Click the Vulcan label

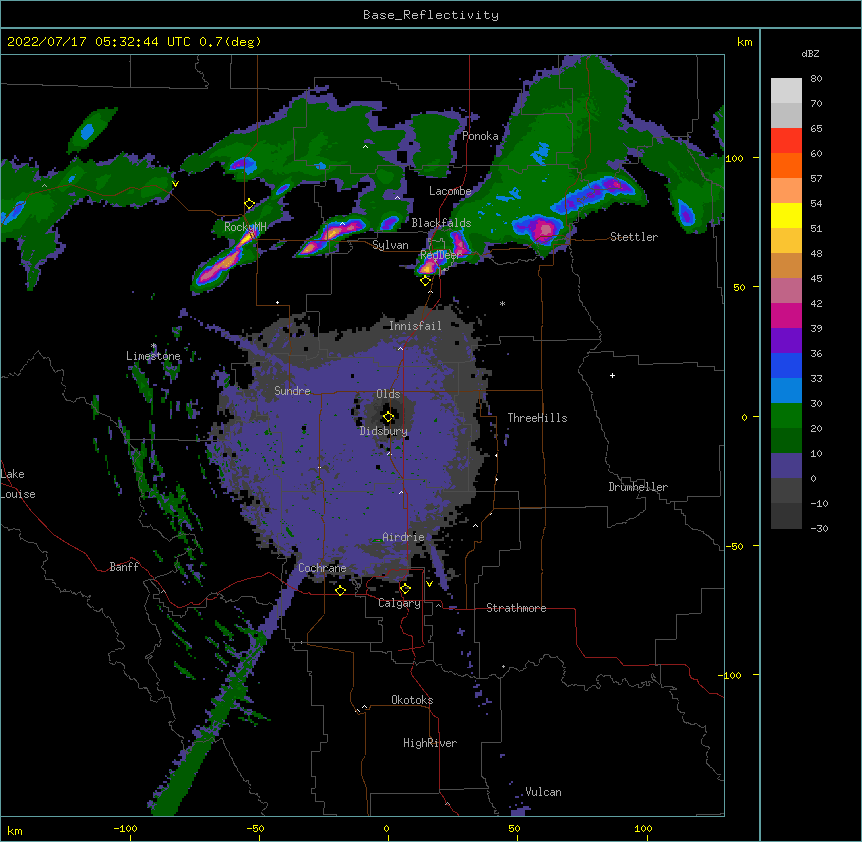(543, 792)
